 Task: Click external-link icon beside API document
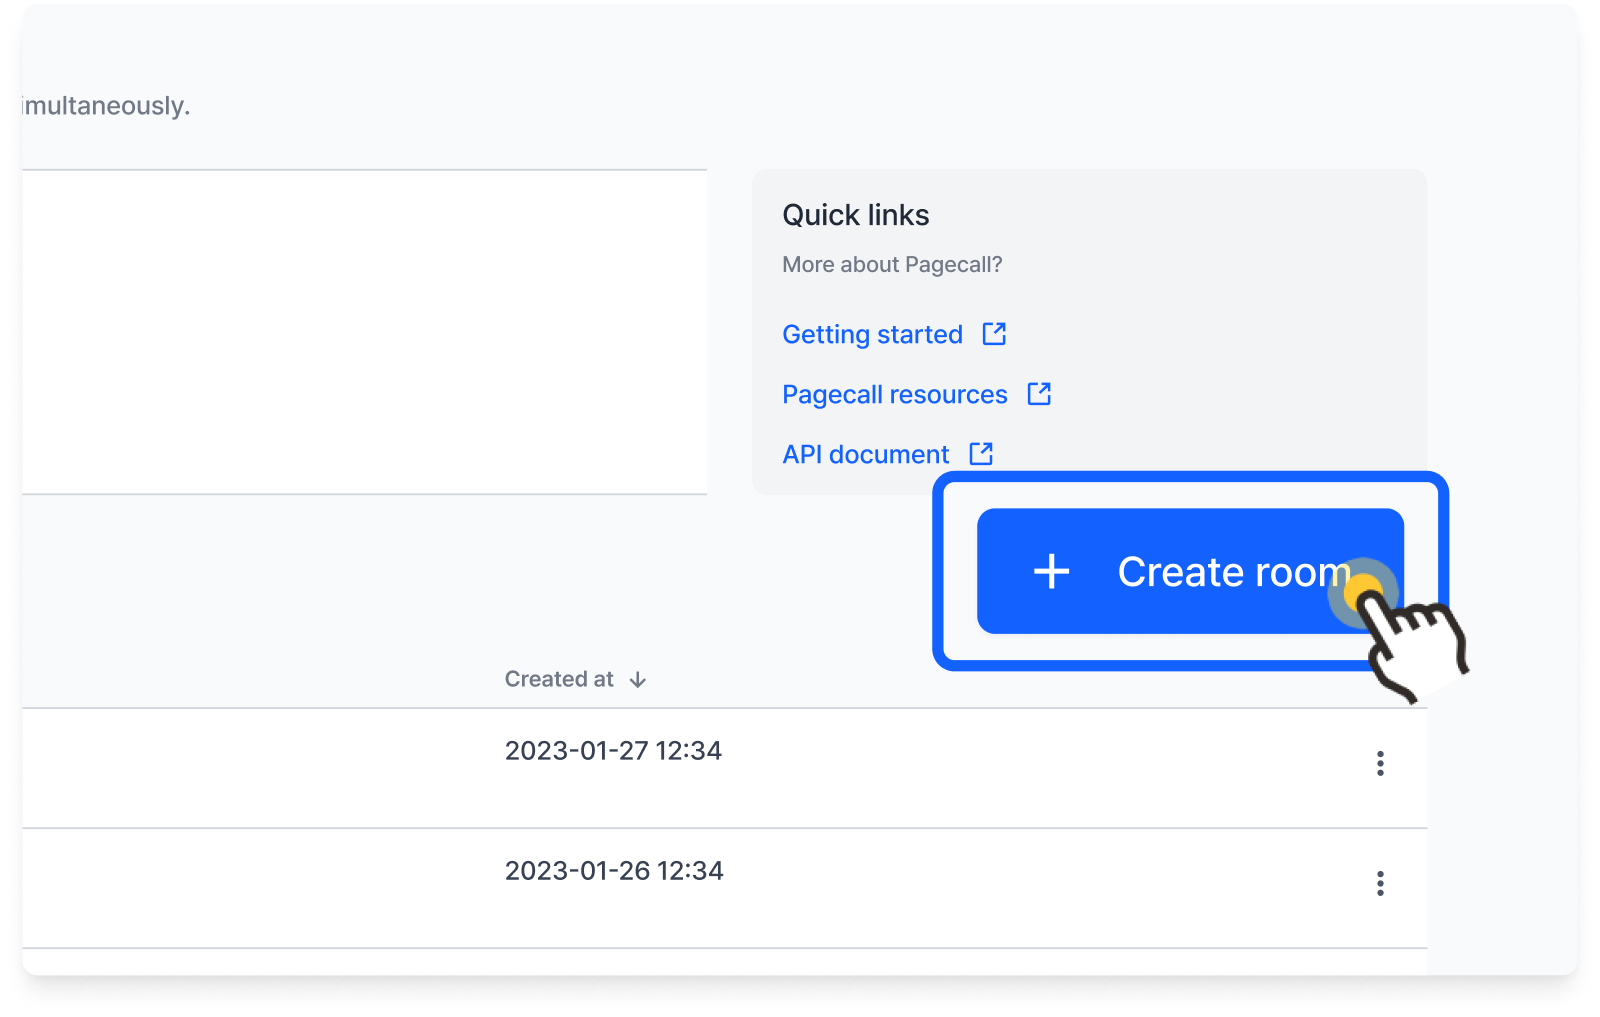pyautogui.click(x=981, y=453)
